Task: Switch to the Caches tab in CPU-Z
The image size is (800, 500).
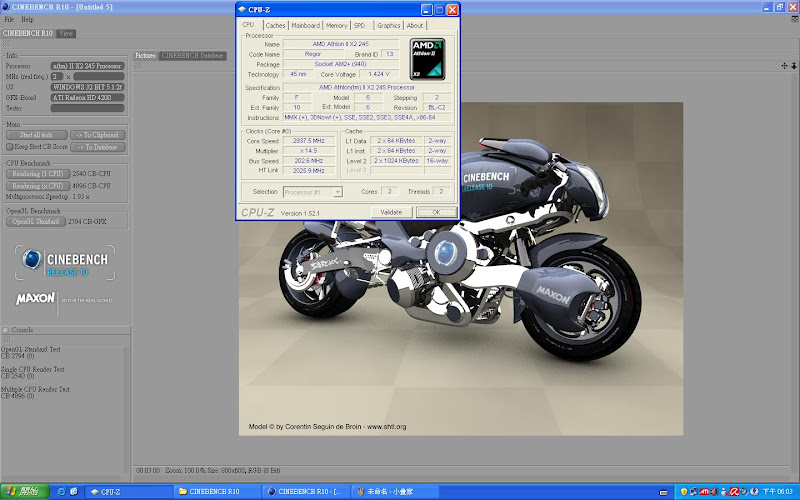Action: [276, 26]
